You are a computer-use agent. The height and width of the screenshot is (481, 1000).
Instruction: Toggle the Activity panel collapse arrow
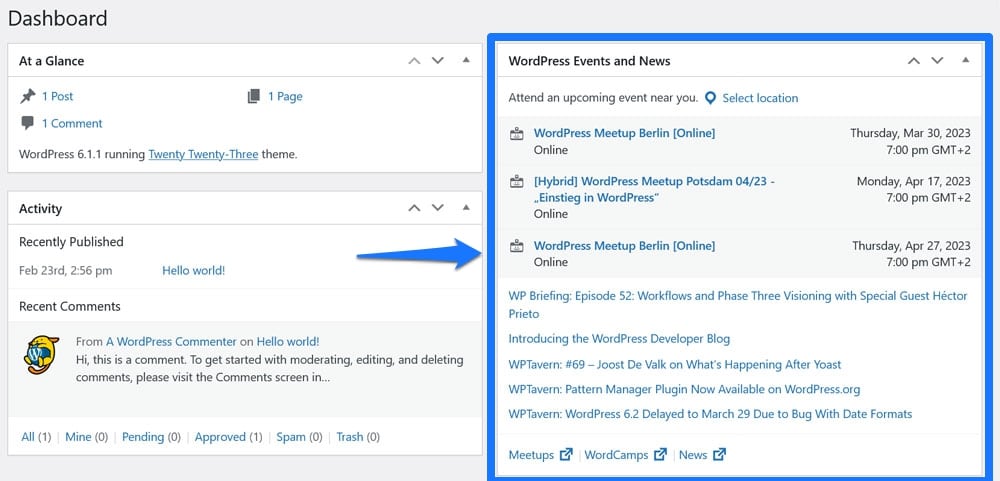click(x=465, y=208)
